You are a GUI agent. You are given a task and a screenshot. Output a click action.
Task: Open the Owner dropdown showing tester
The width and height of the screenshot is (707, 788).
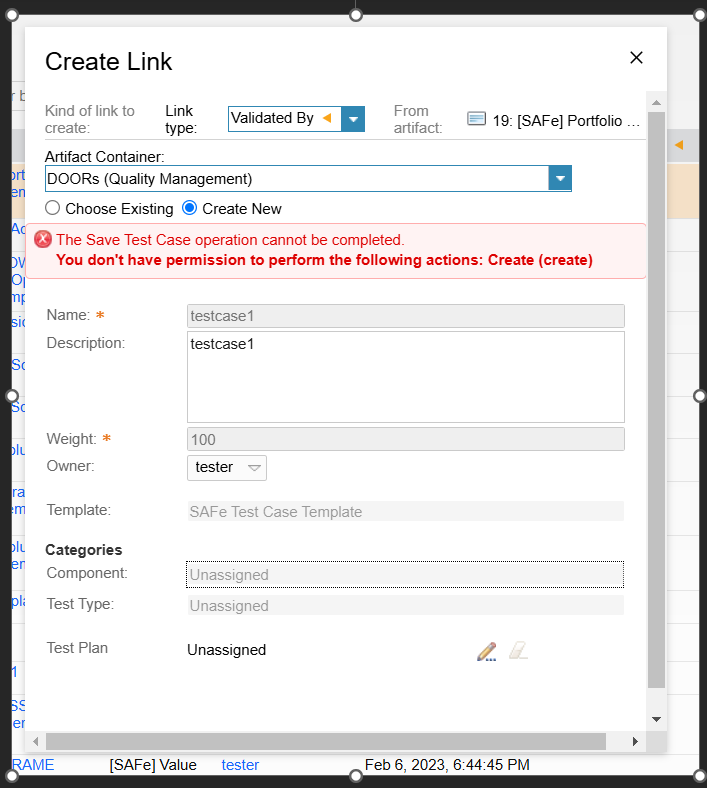[x=227, y=467]
